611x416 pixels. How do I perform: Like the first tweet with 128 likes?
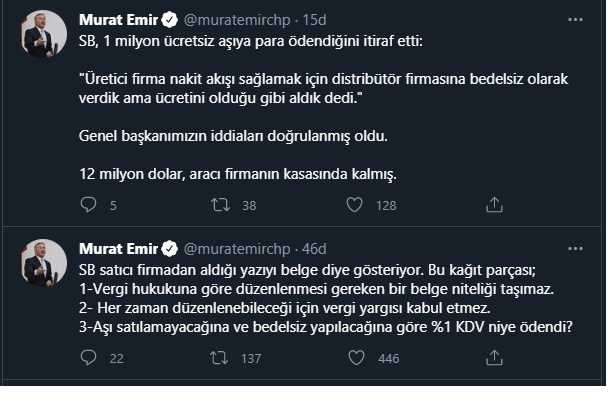point(354,206)
